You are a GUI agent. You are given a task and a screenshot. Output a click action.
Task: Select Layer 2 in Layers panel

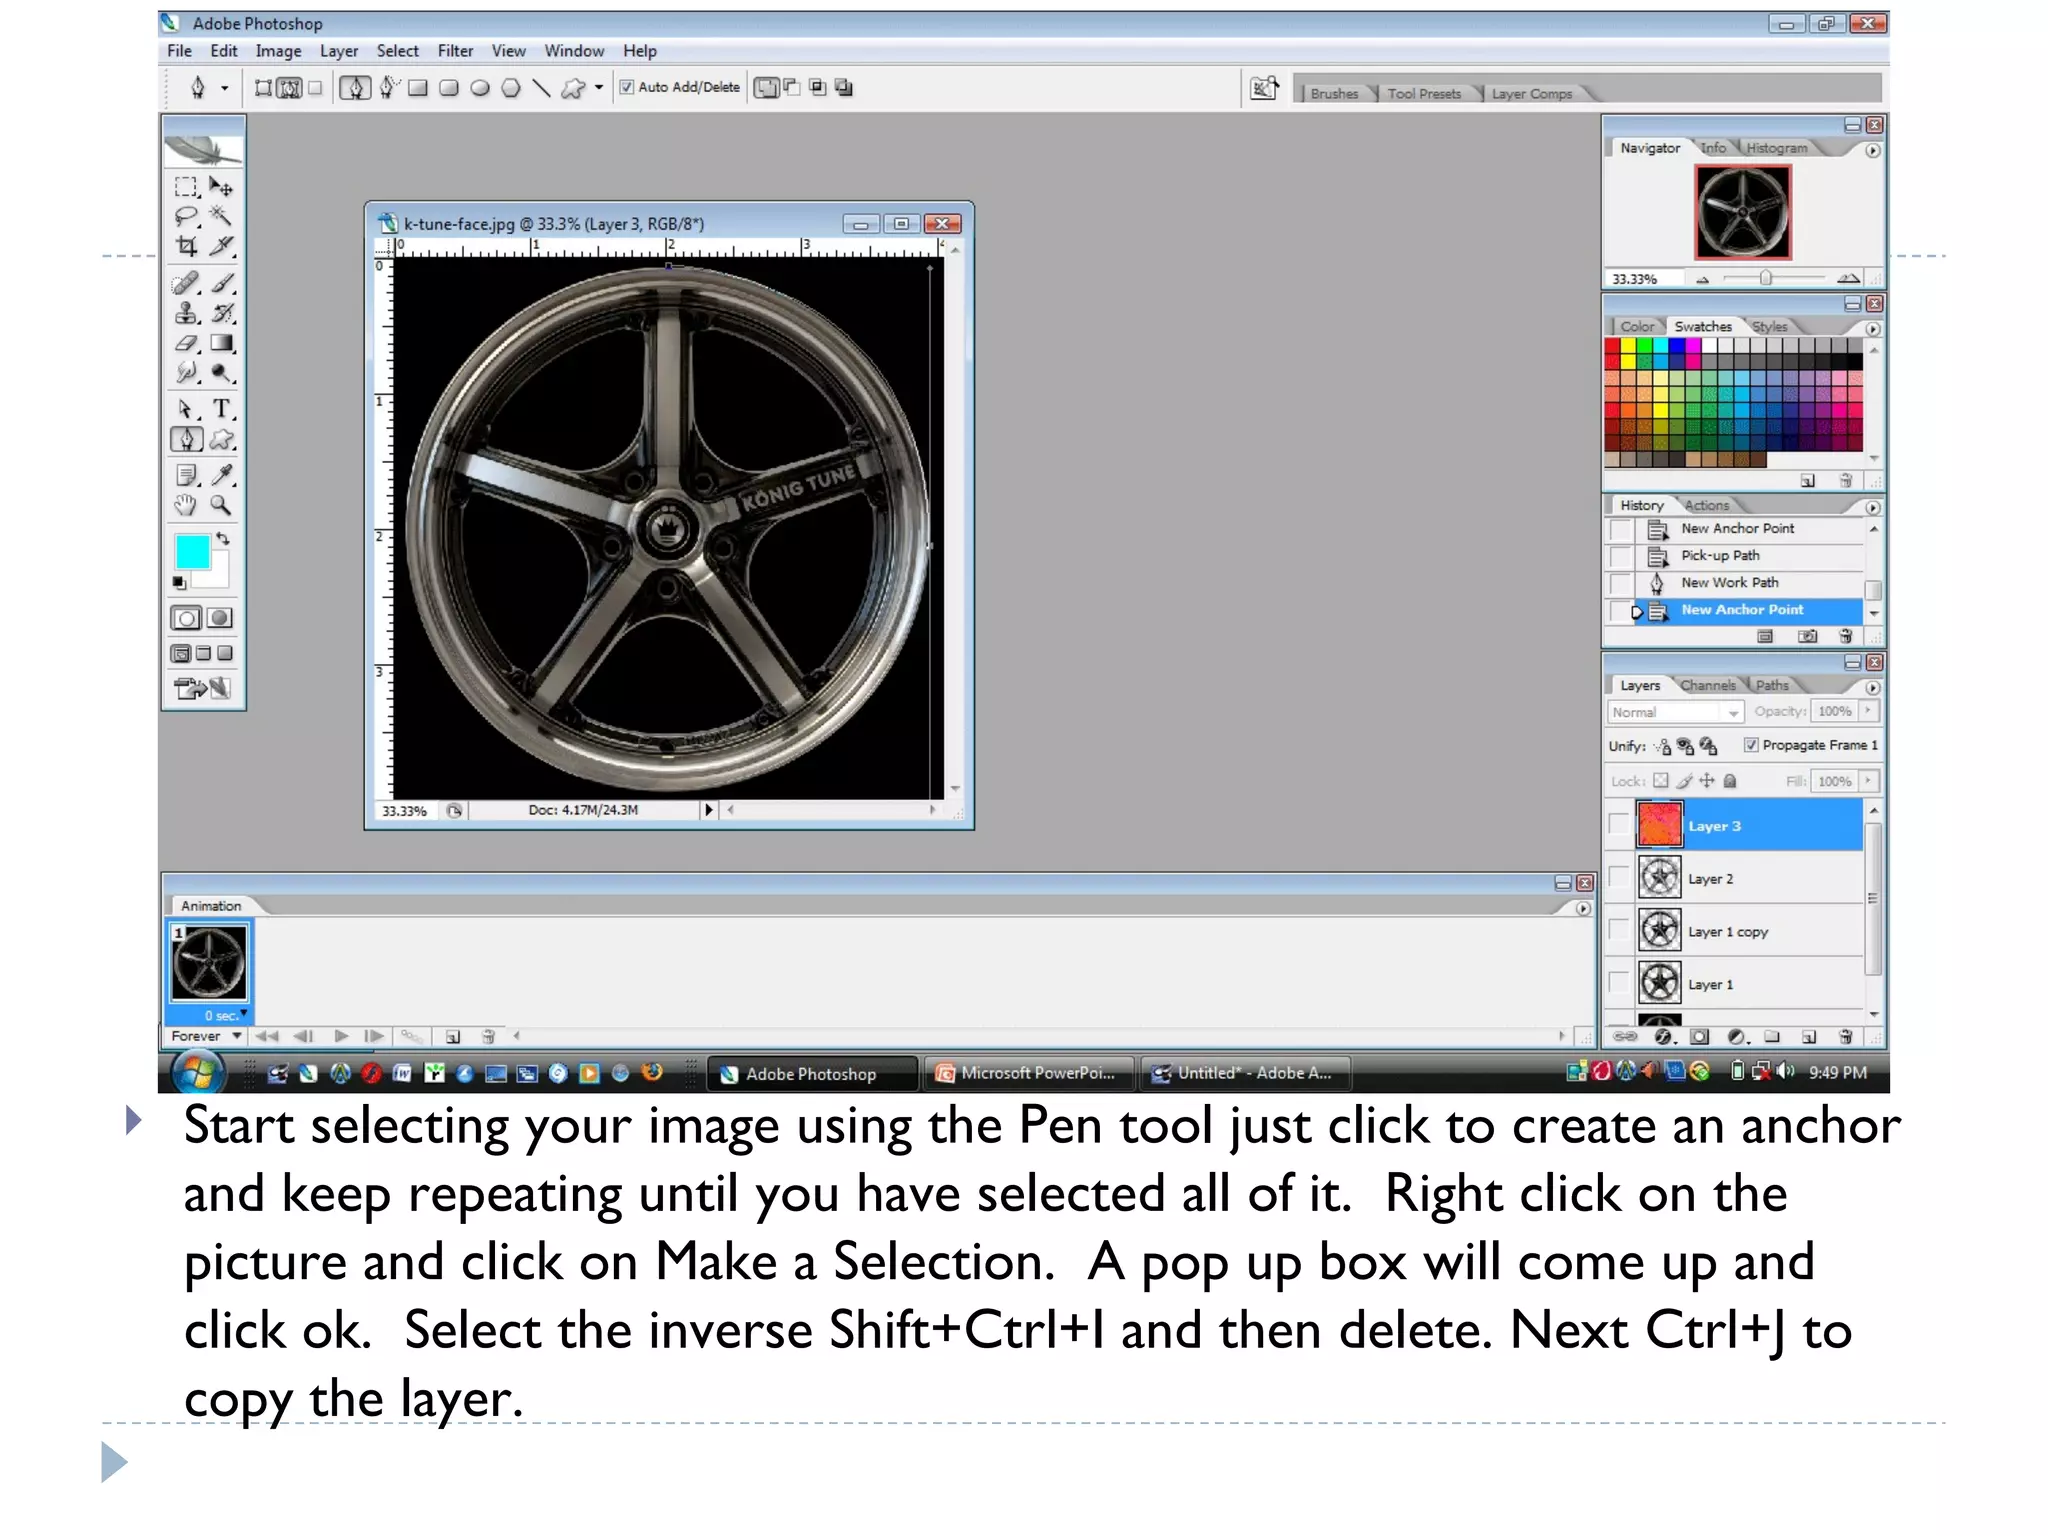[1749, 878]
